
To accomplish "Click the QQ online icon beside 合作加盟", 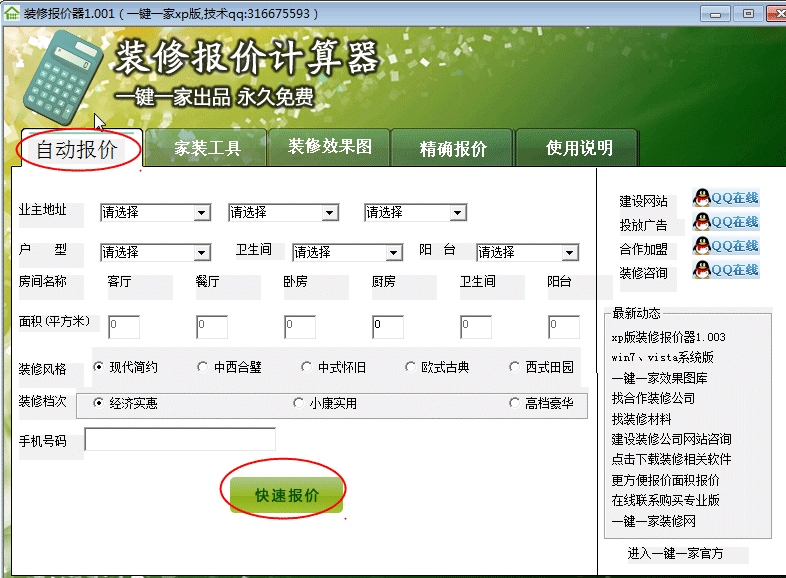I will (x=726, y=246).
